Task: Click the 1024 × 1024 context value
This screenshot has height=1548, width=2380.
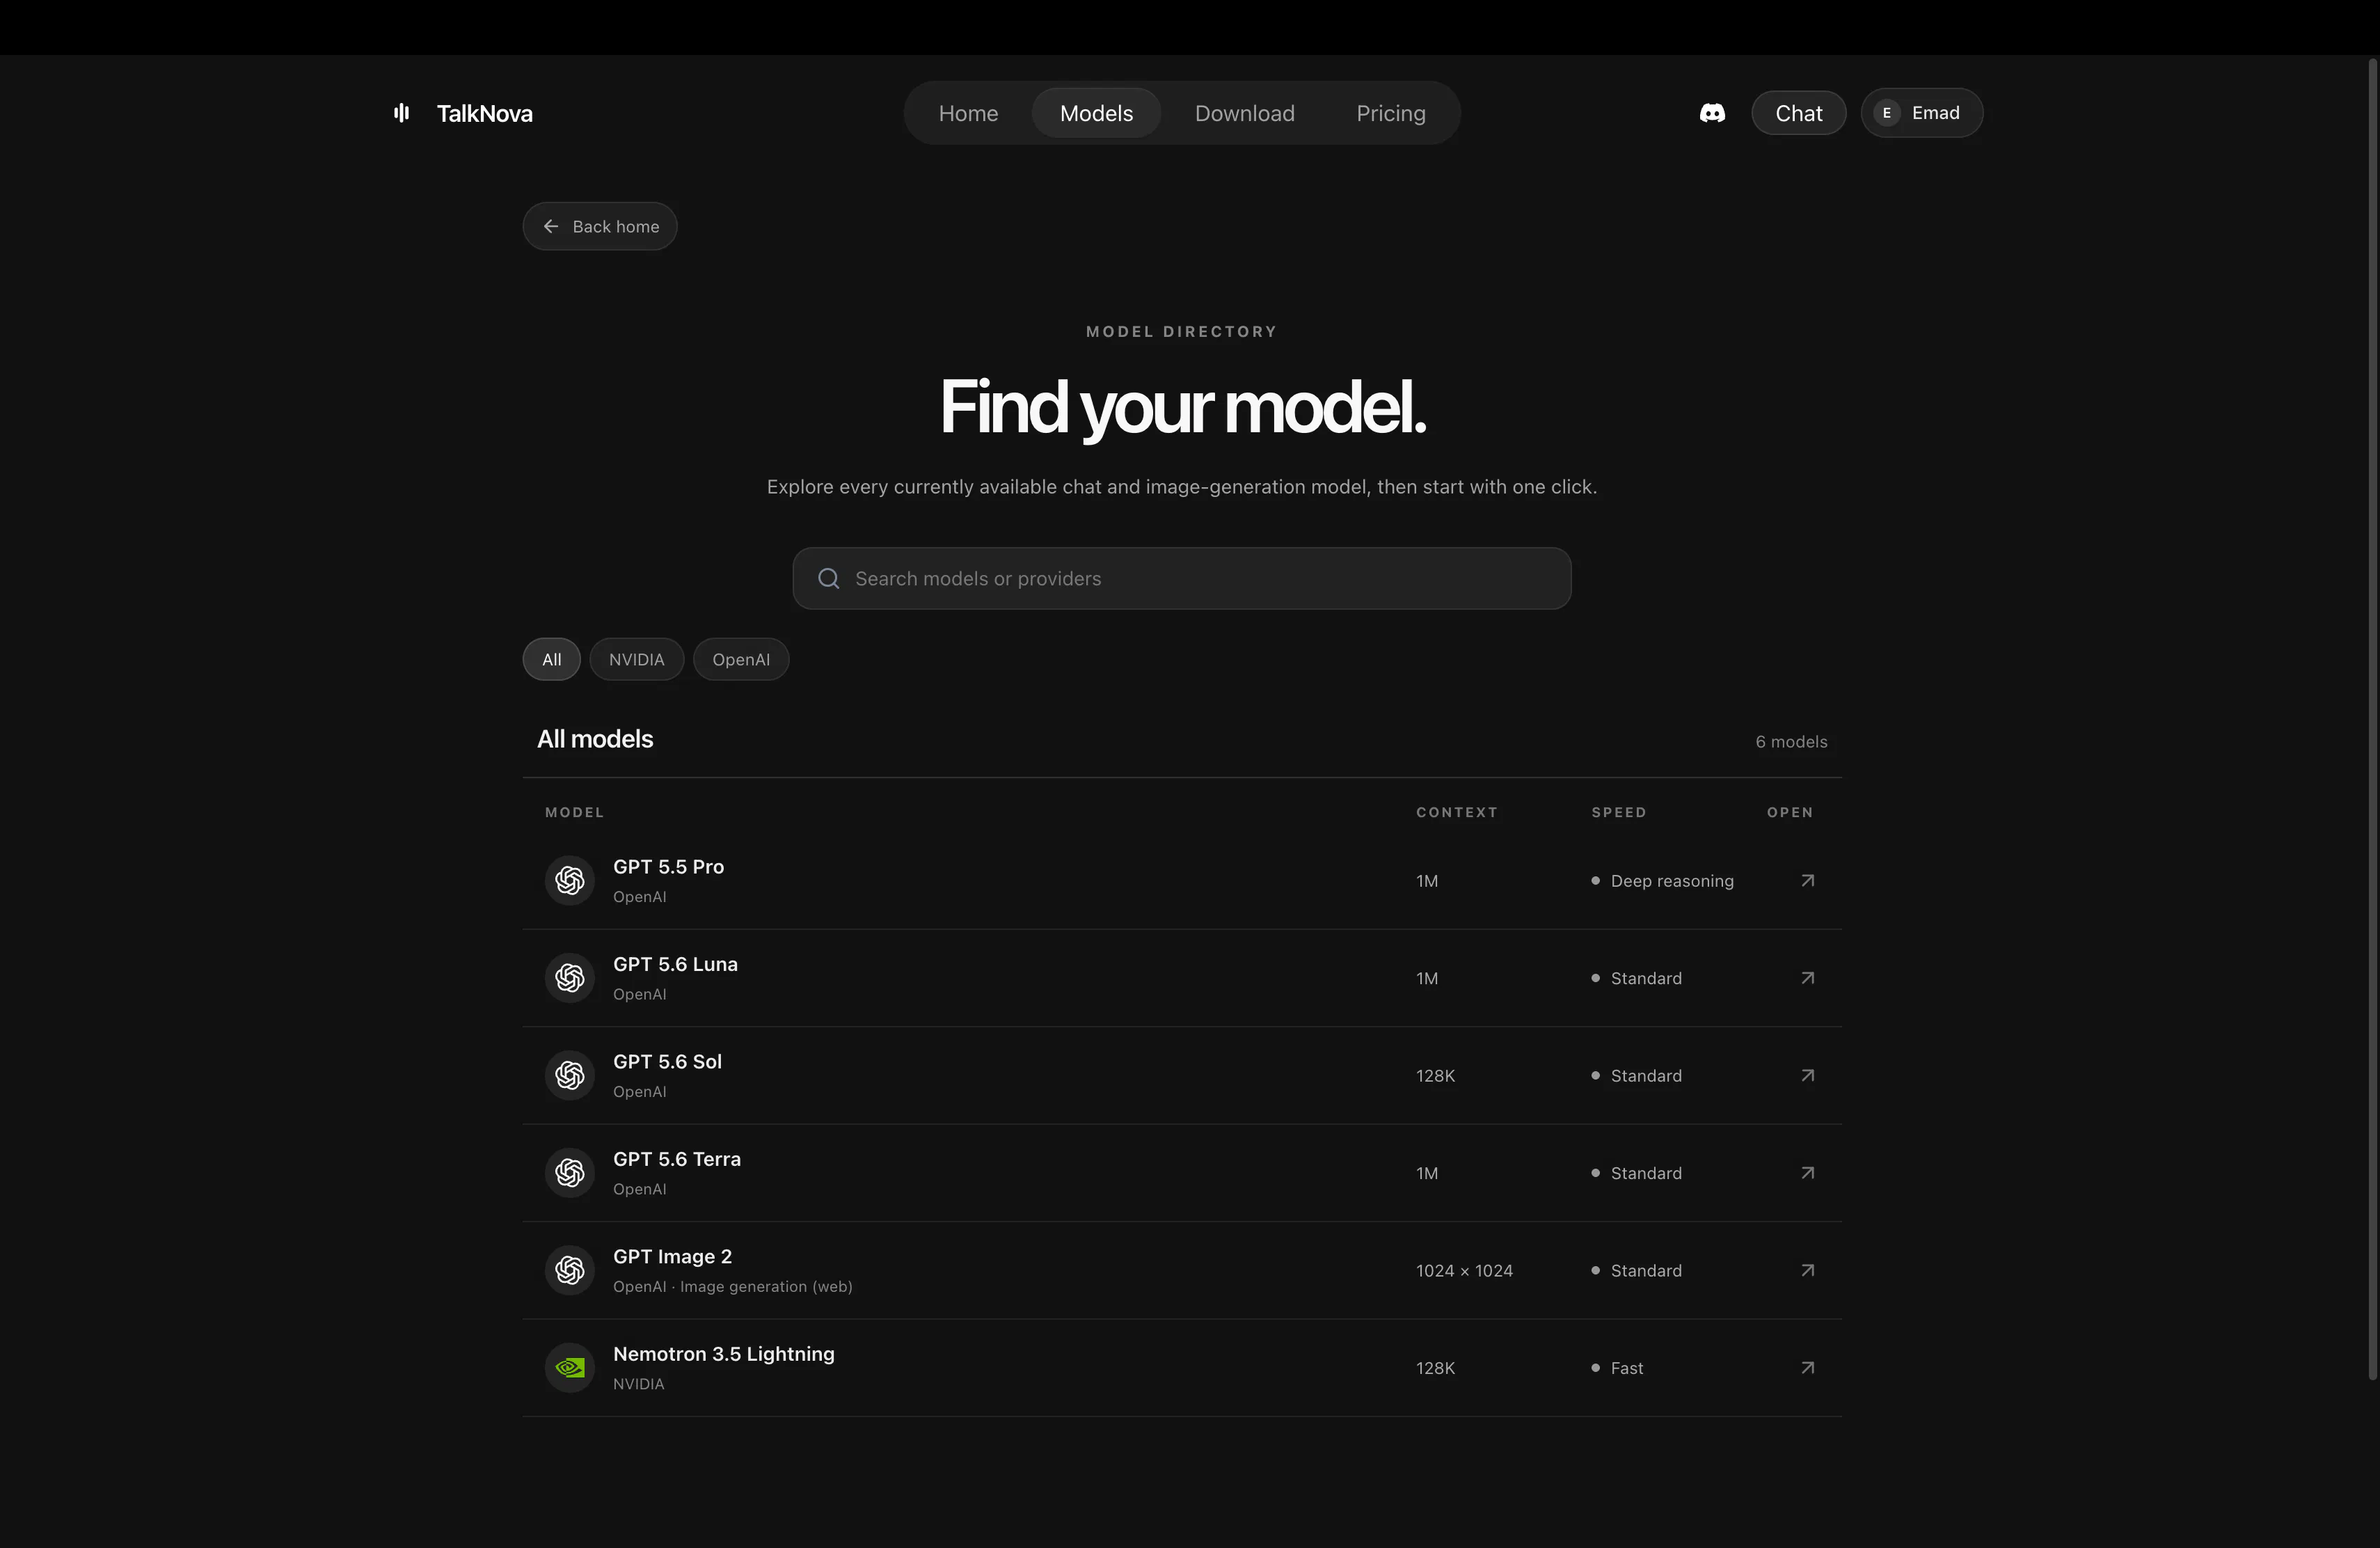Action: click(1464, 1271)
